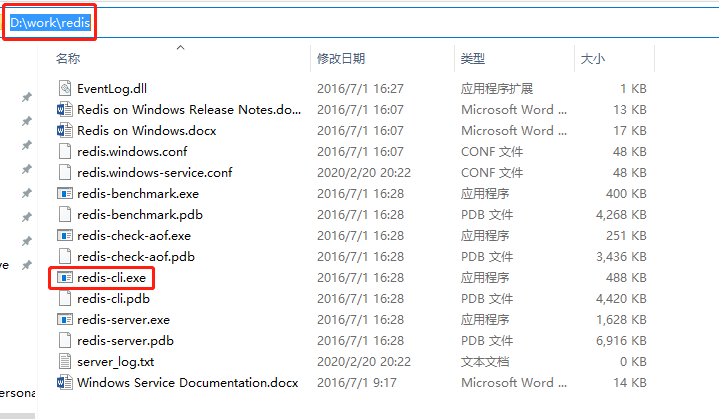Select the file name redis.windows-service.conf
The height and width of the screenshot is (419, 719).
click(155, 173)
